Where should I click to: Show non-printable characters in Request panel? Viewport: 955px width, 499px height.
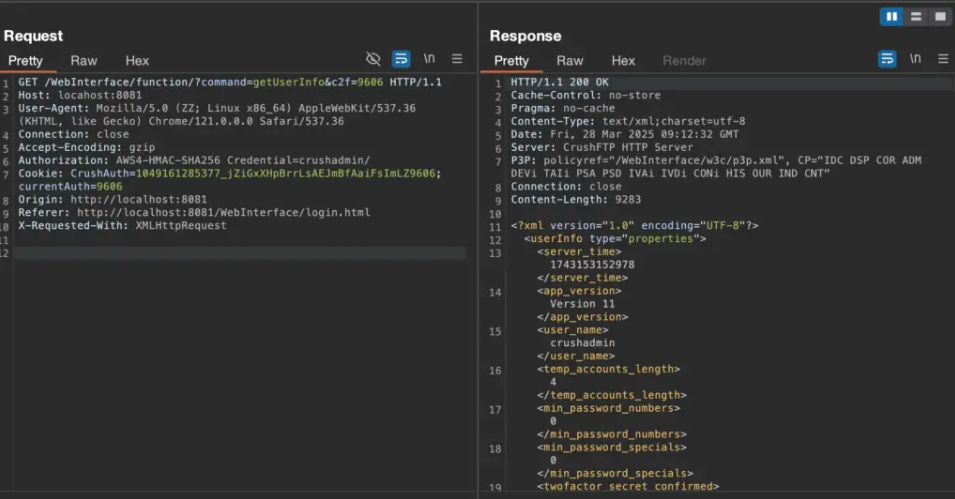pos(429,59)
